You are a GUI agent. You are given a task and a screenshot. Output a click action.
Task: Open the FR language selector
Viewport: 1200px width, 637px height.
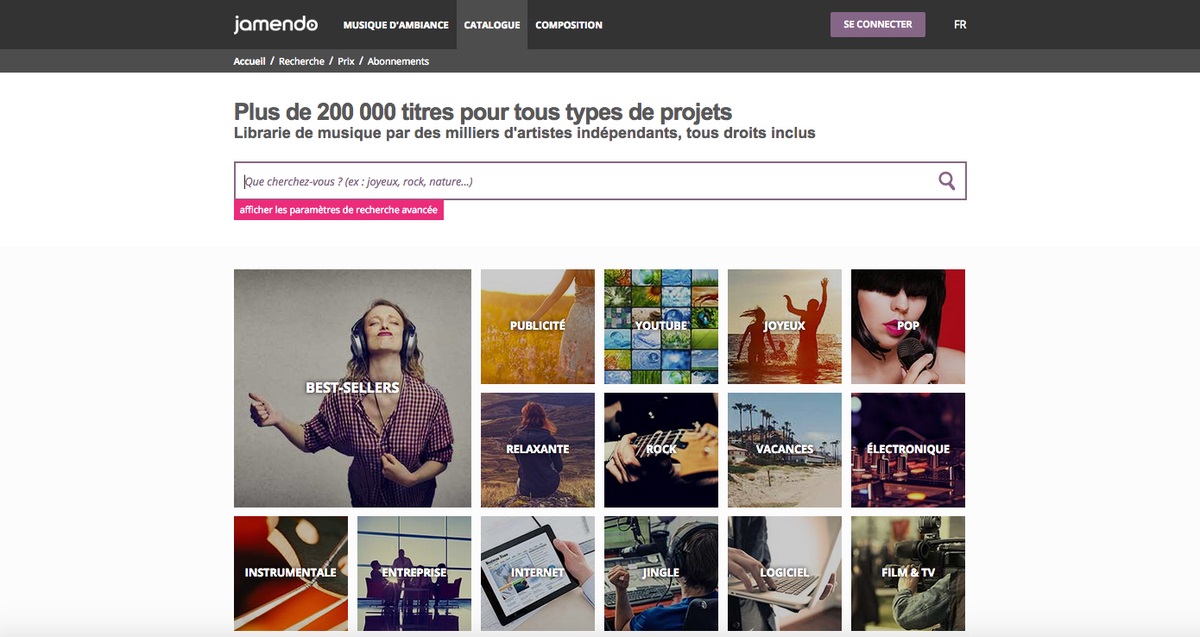point(960,25)
